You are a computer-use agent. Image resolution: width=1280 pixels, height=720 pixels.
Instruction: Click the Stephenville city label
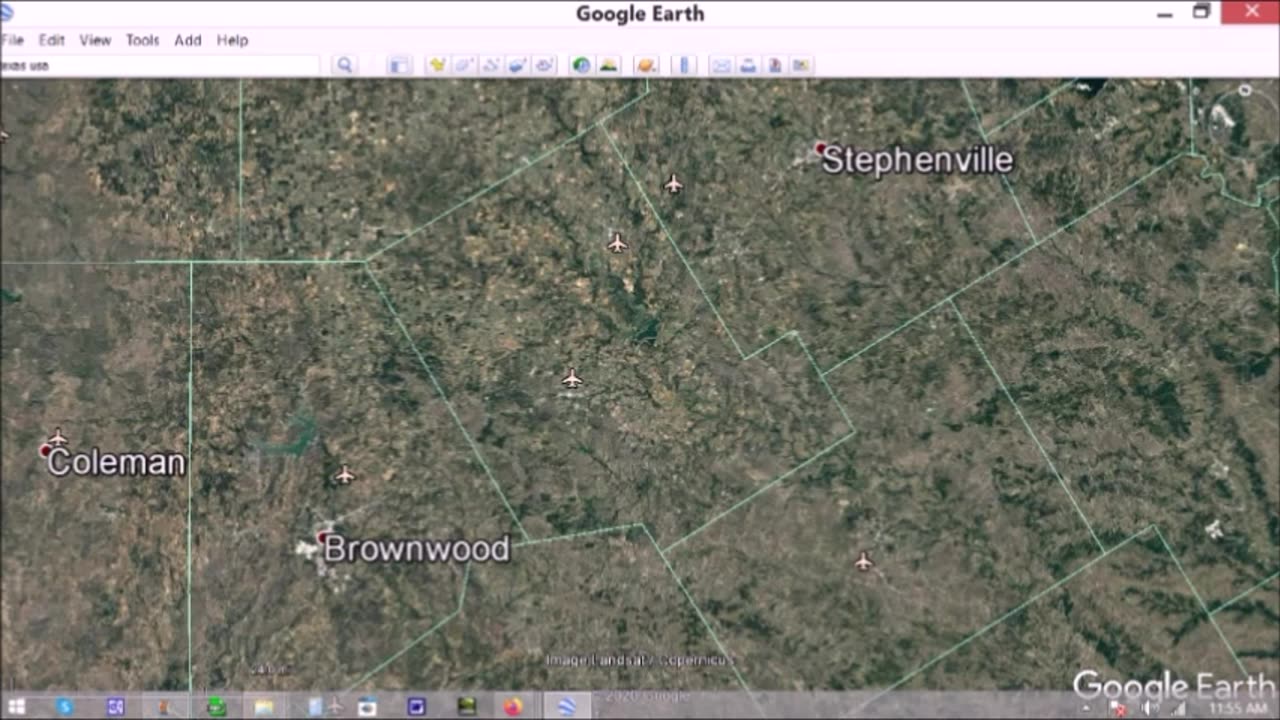[x=917, y=160]
